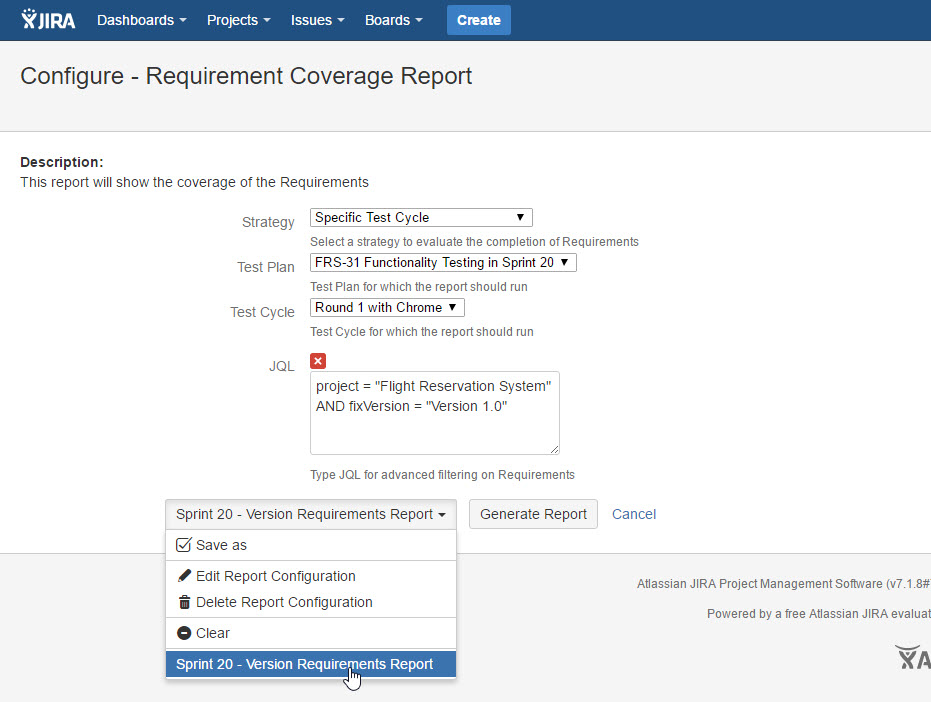Click the Cancel link
Image resolution: width=931 pixels, height=702 pixels.
click(634, 514)
